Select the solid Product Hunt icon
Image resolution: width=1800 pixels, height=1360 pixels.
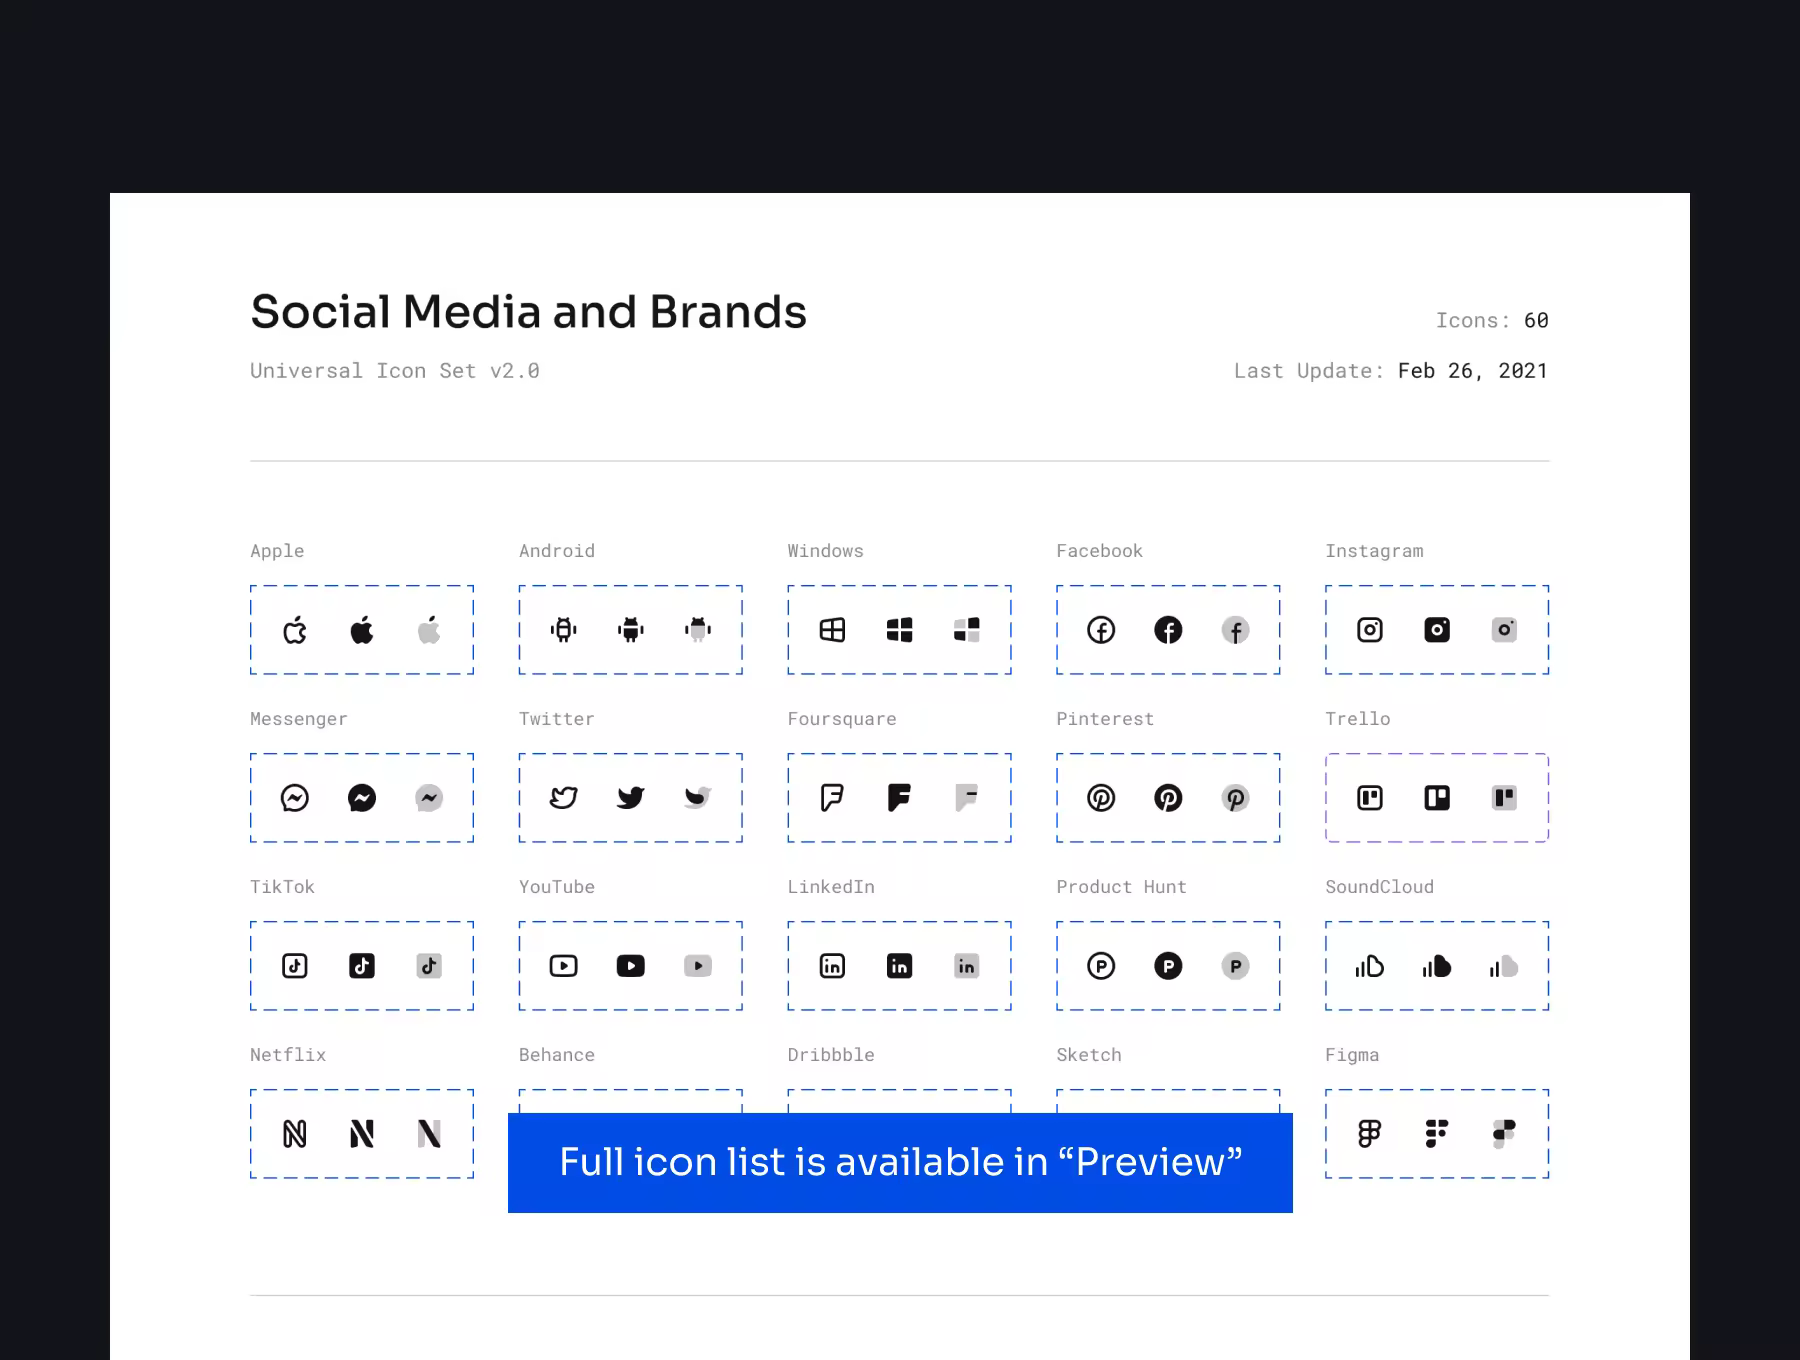click(1168, 966)
